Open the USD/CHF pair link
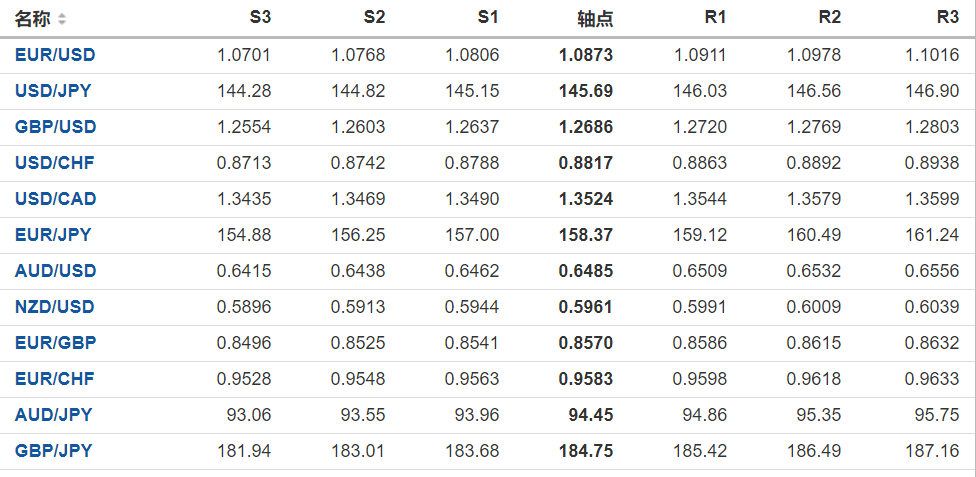Viewport: 976px width, 477px height. pos(54,163)
